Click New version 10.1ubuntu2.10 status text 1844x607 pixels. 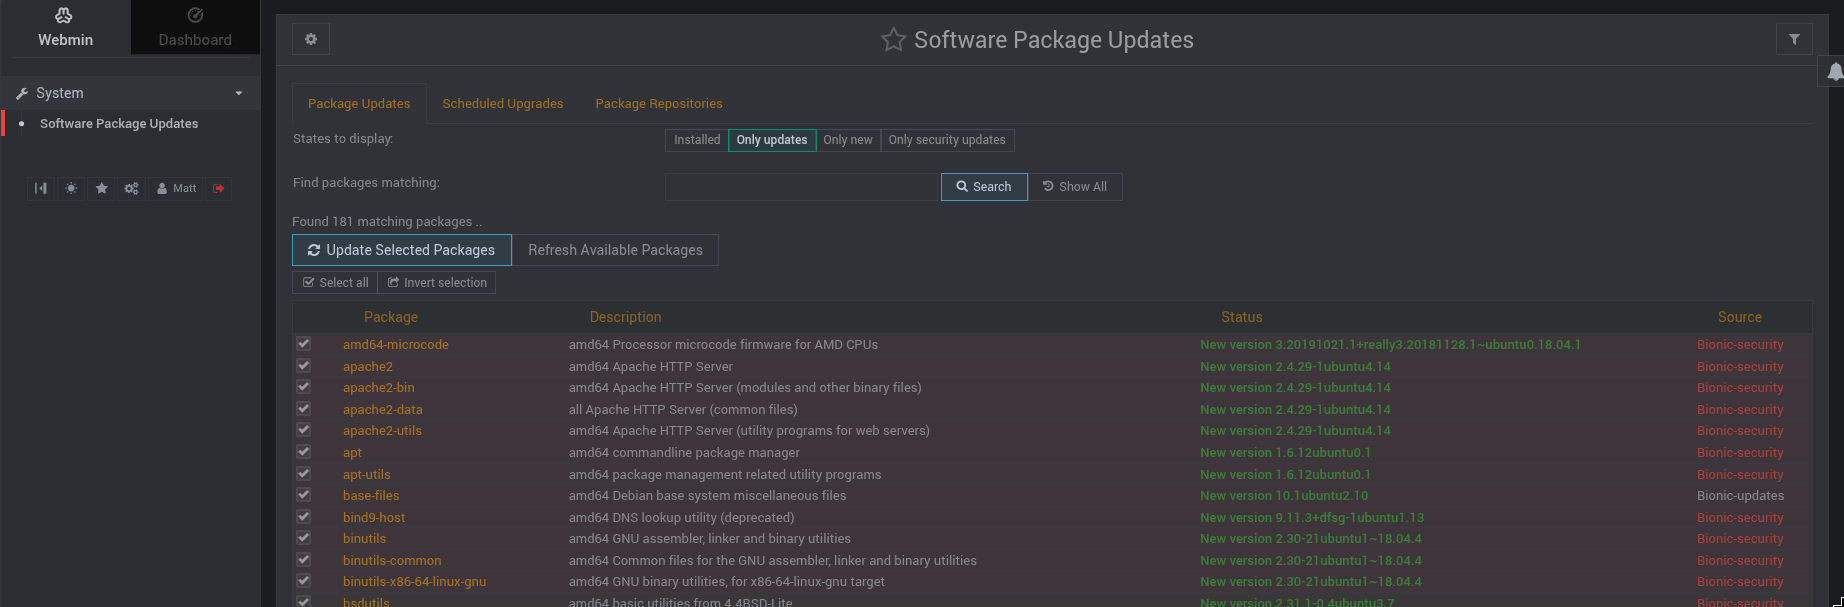1284,496
